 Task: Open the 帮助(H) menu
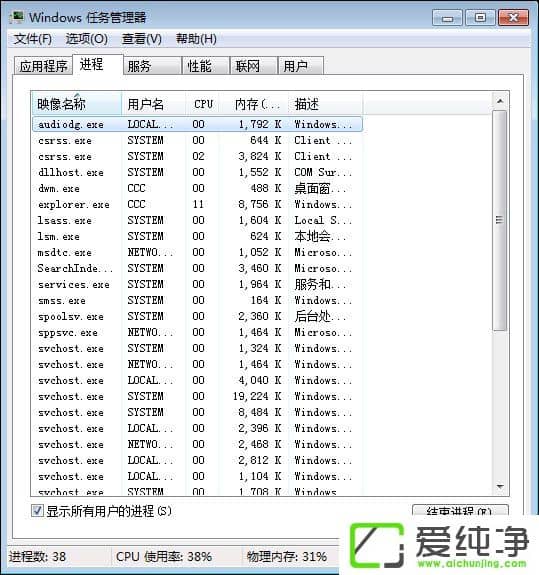[196, 39]
